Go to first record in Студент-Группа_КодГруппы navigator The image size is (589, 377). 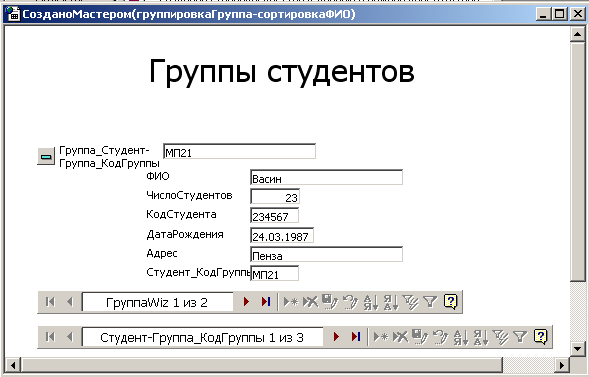point(50,337)
